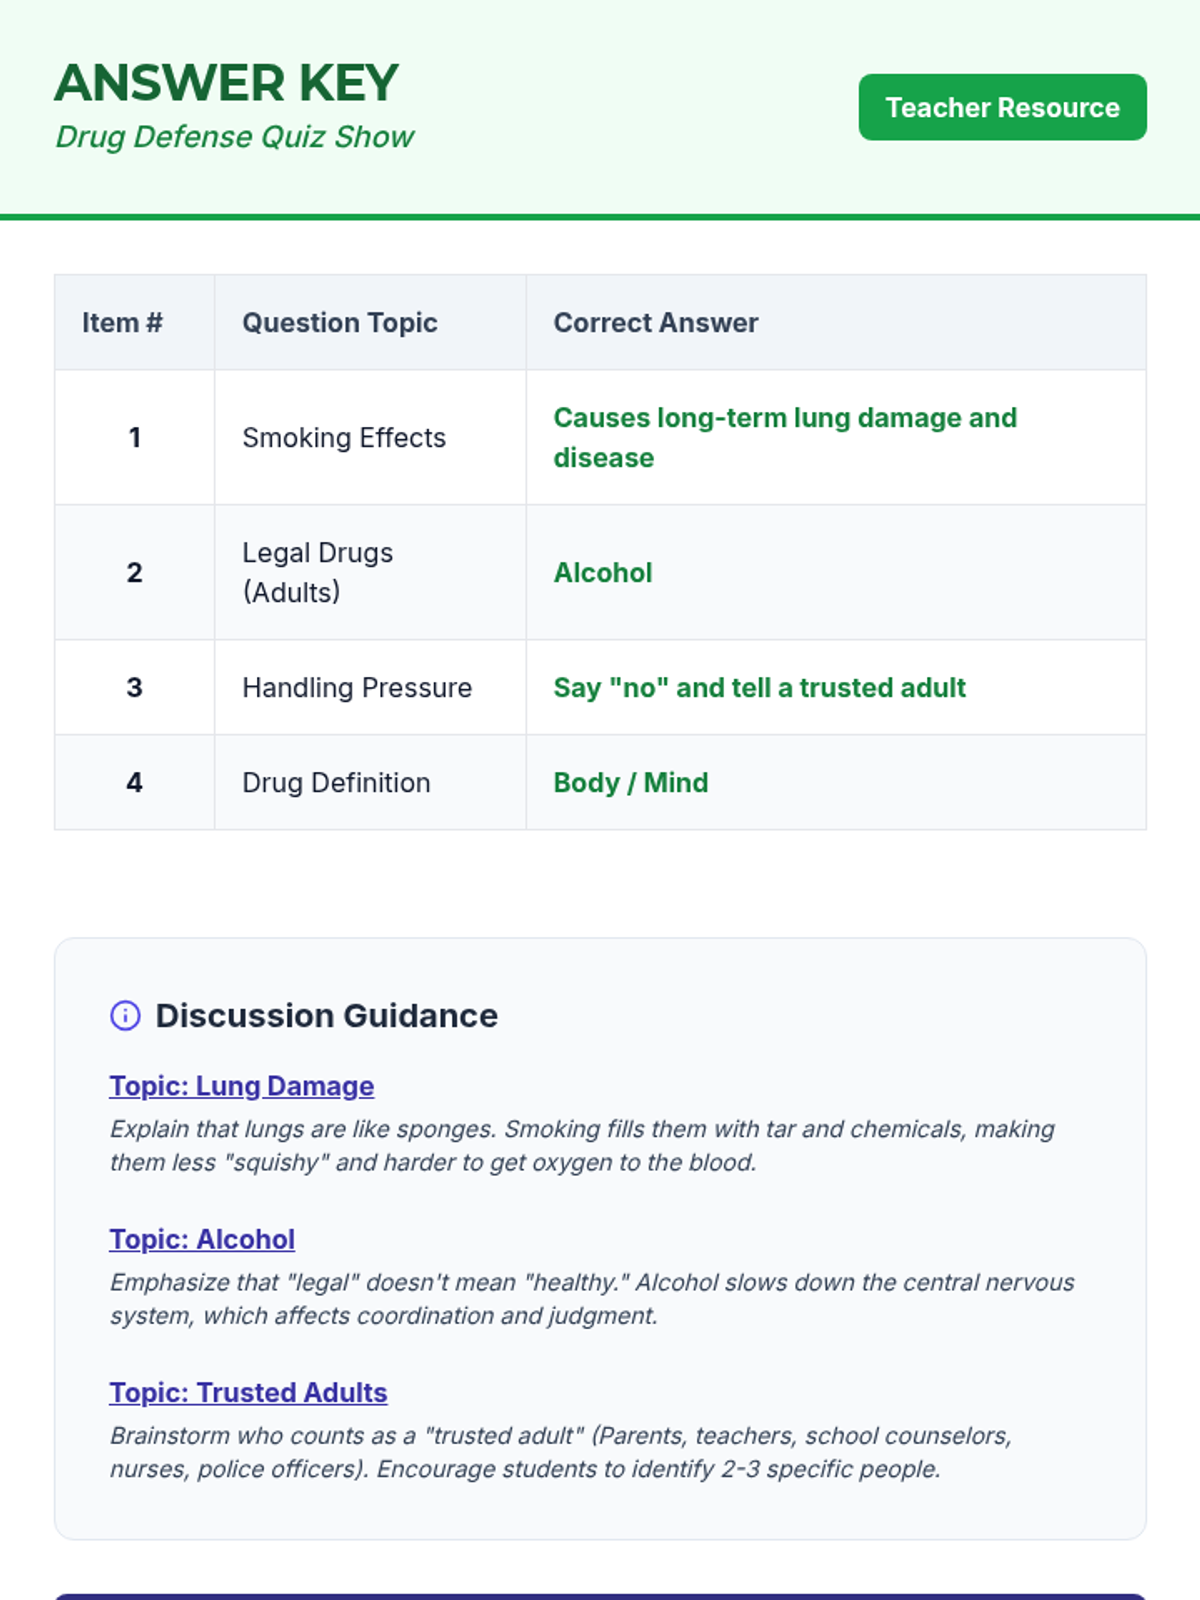1200x1600 pixels.
Task: Click item number 4 in the table
Action: click(134, 783)
